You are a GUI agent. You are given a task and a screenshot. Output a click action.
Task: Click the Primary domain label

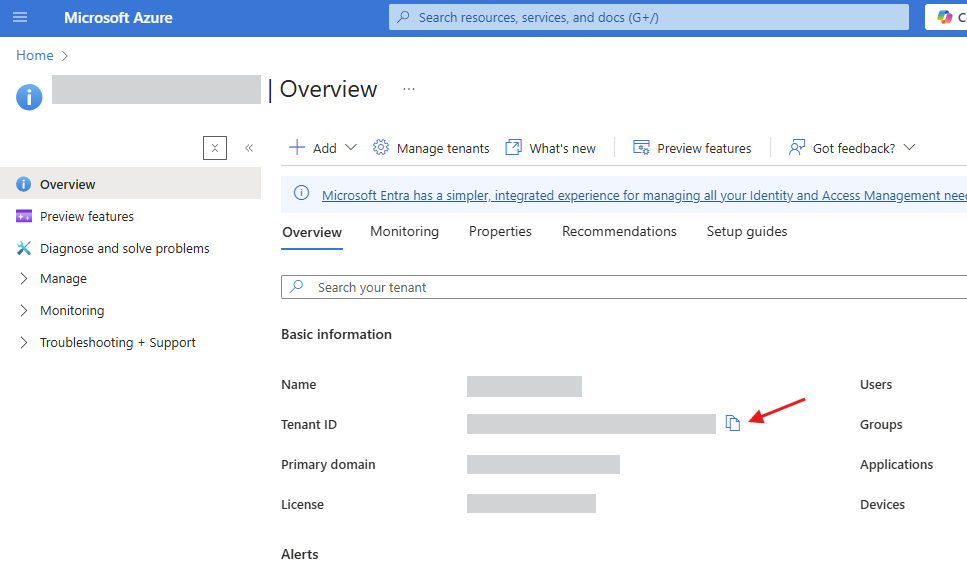click(x=328, y=465)
